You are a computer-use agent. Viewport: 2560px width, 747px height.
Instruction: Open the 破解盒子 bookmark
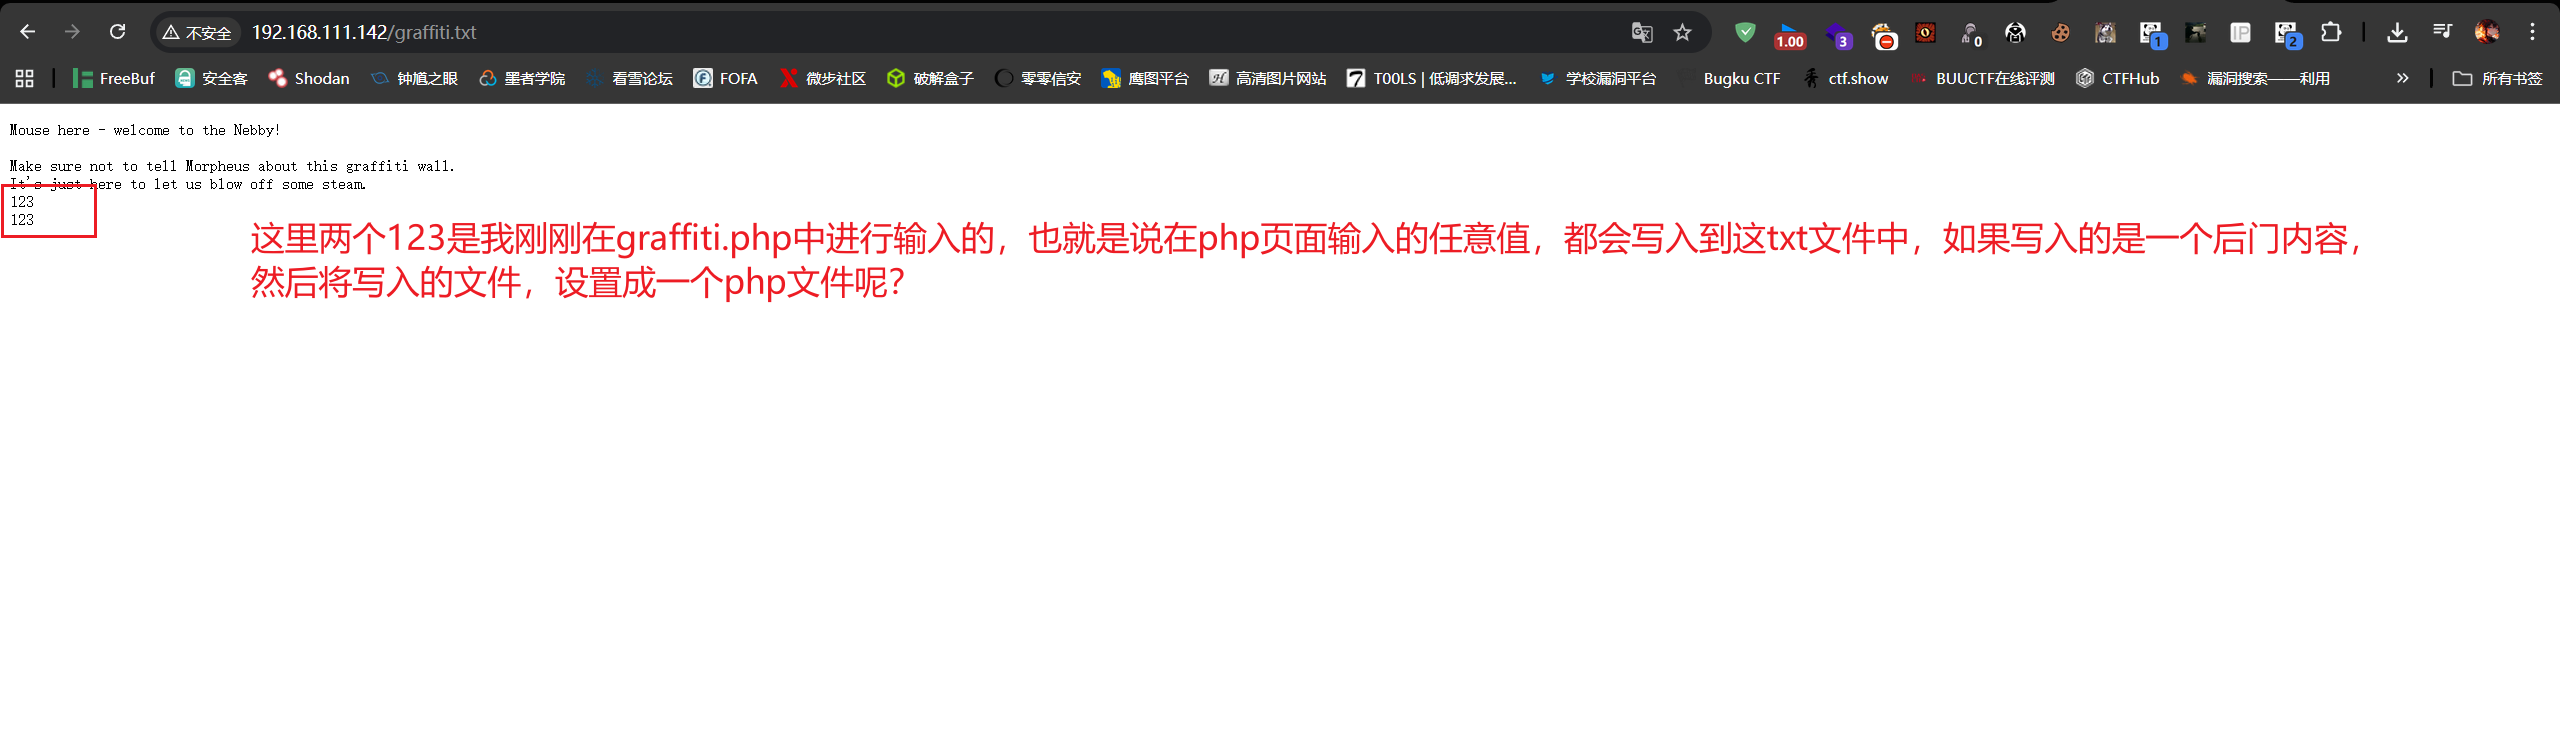click(930, 78)
